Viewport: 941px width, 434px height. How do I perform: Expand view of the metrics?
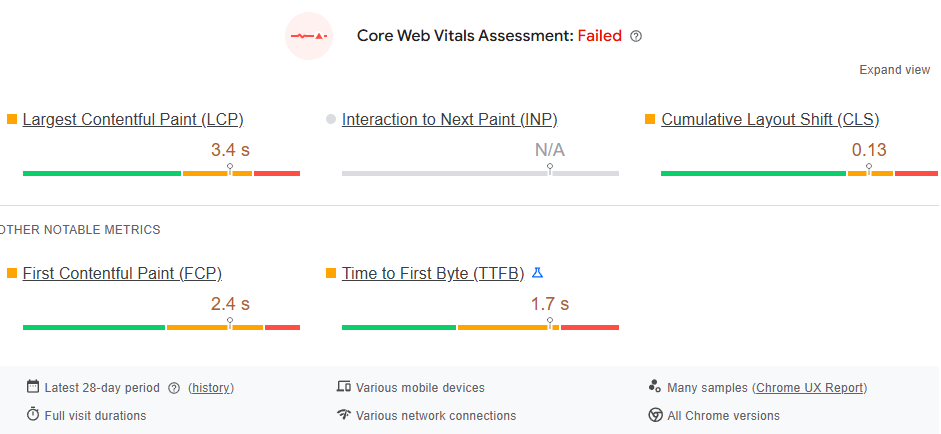[894, 70]
